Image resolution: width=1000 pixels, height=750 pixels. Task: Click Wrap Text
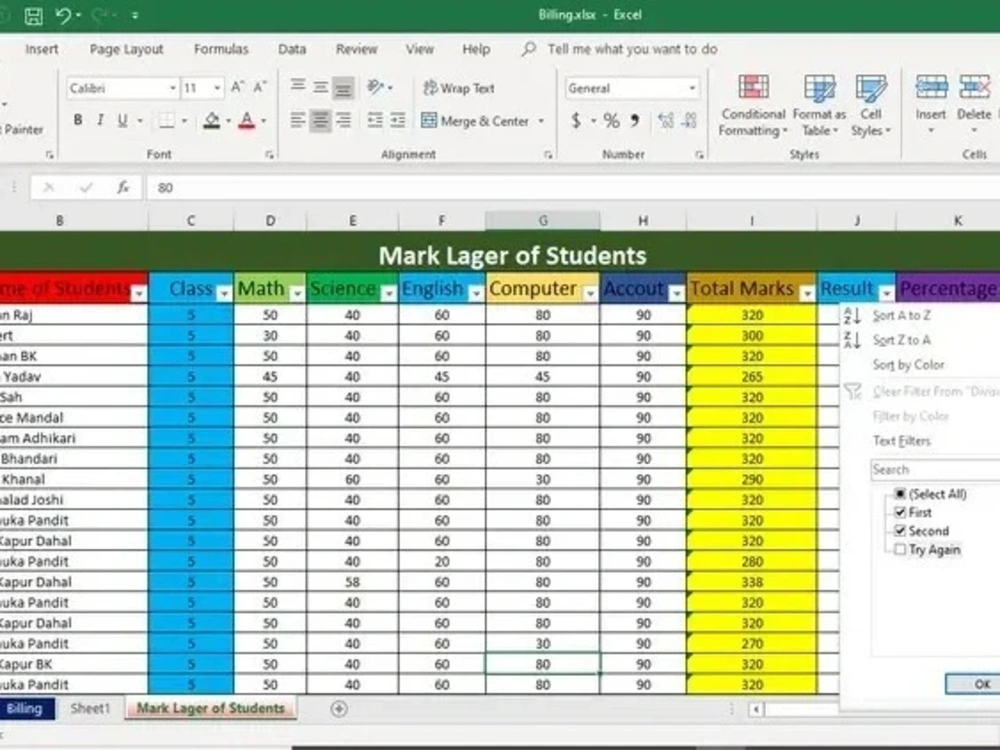click(x=459, y=88)
